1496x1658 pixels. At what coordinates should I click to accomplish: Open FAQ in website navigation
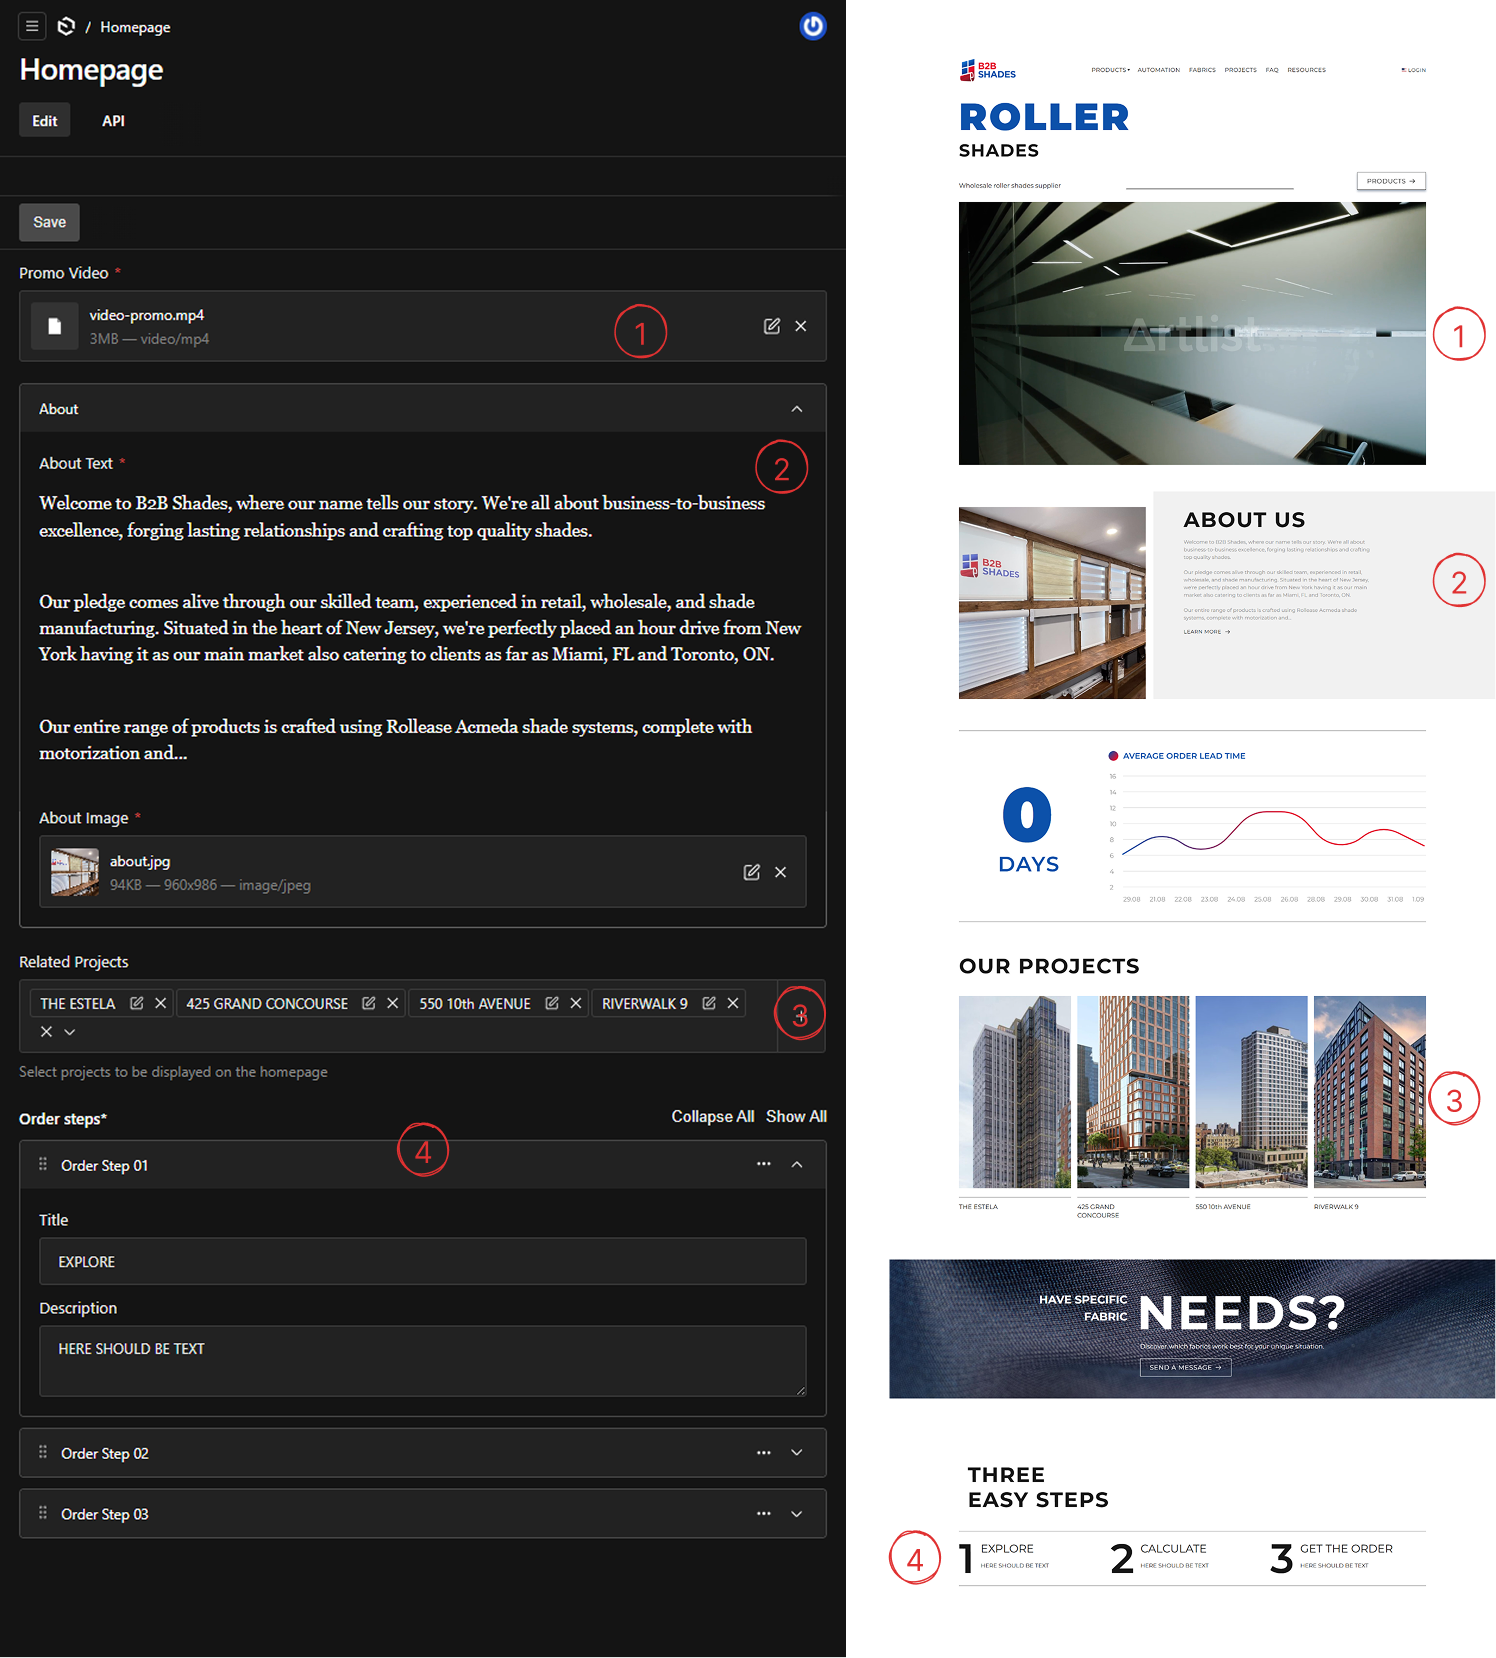1272,70
